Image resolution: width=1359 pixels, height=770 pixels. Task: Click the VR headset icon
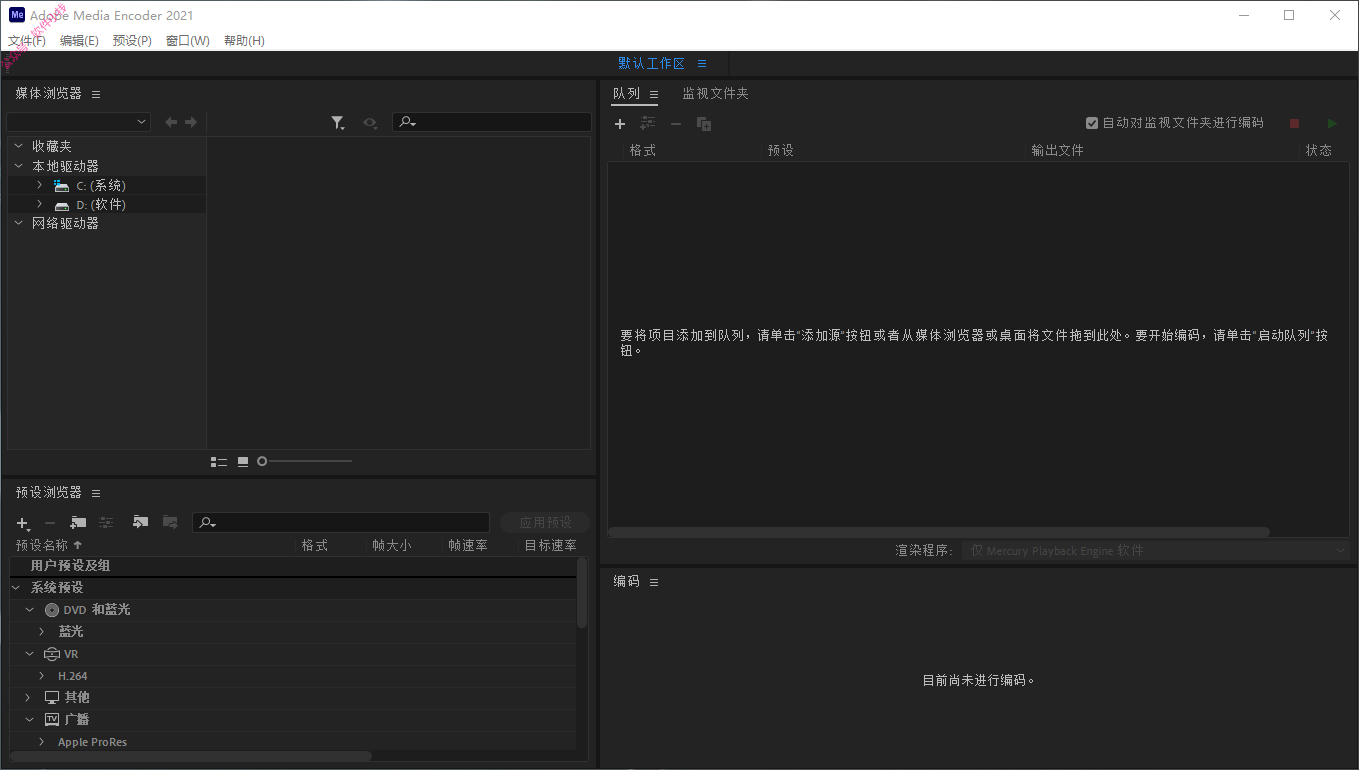pyautogui.click(x=52, y=654)
